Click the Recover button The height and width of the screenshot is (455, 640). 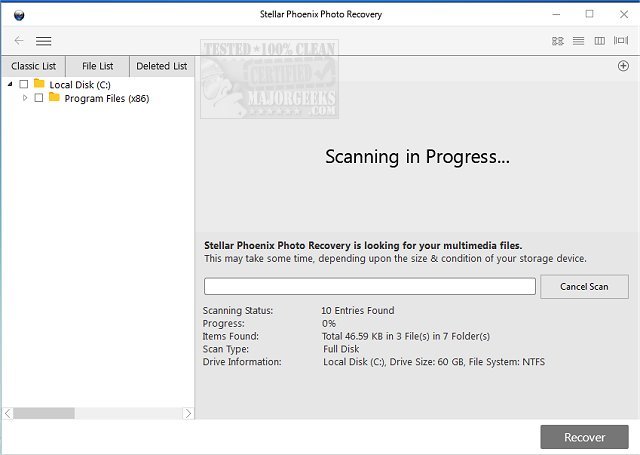(584, 437)
